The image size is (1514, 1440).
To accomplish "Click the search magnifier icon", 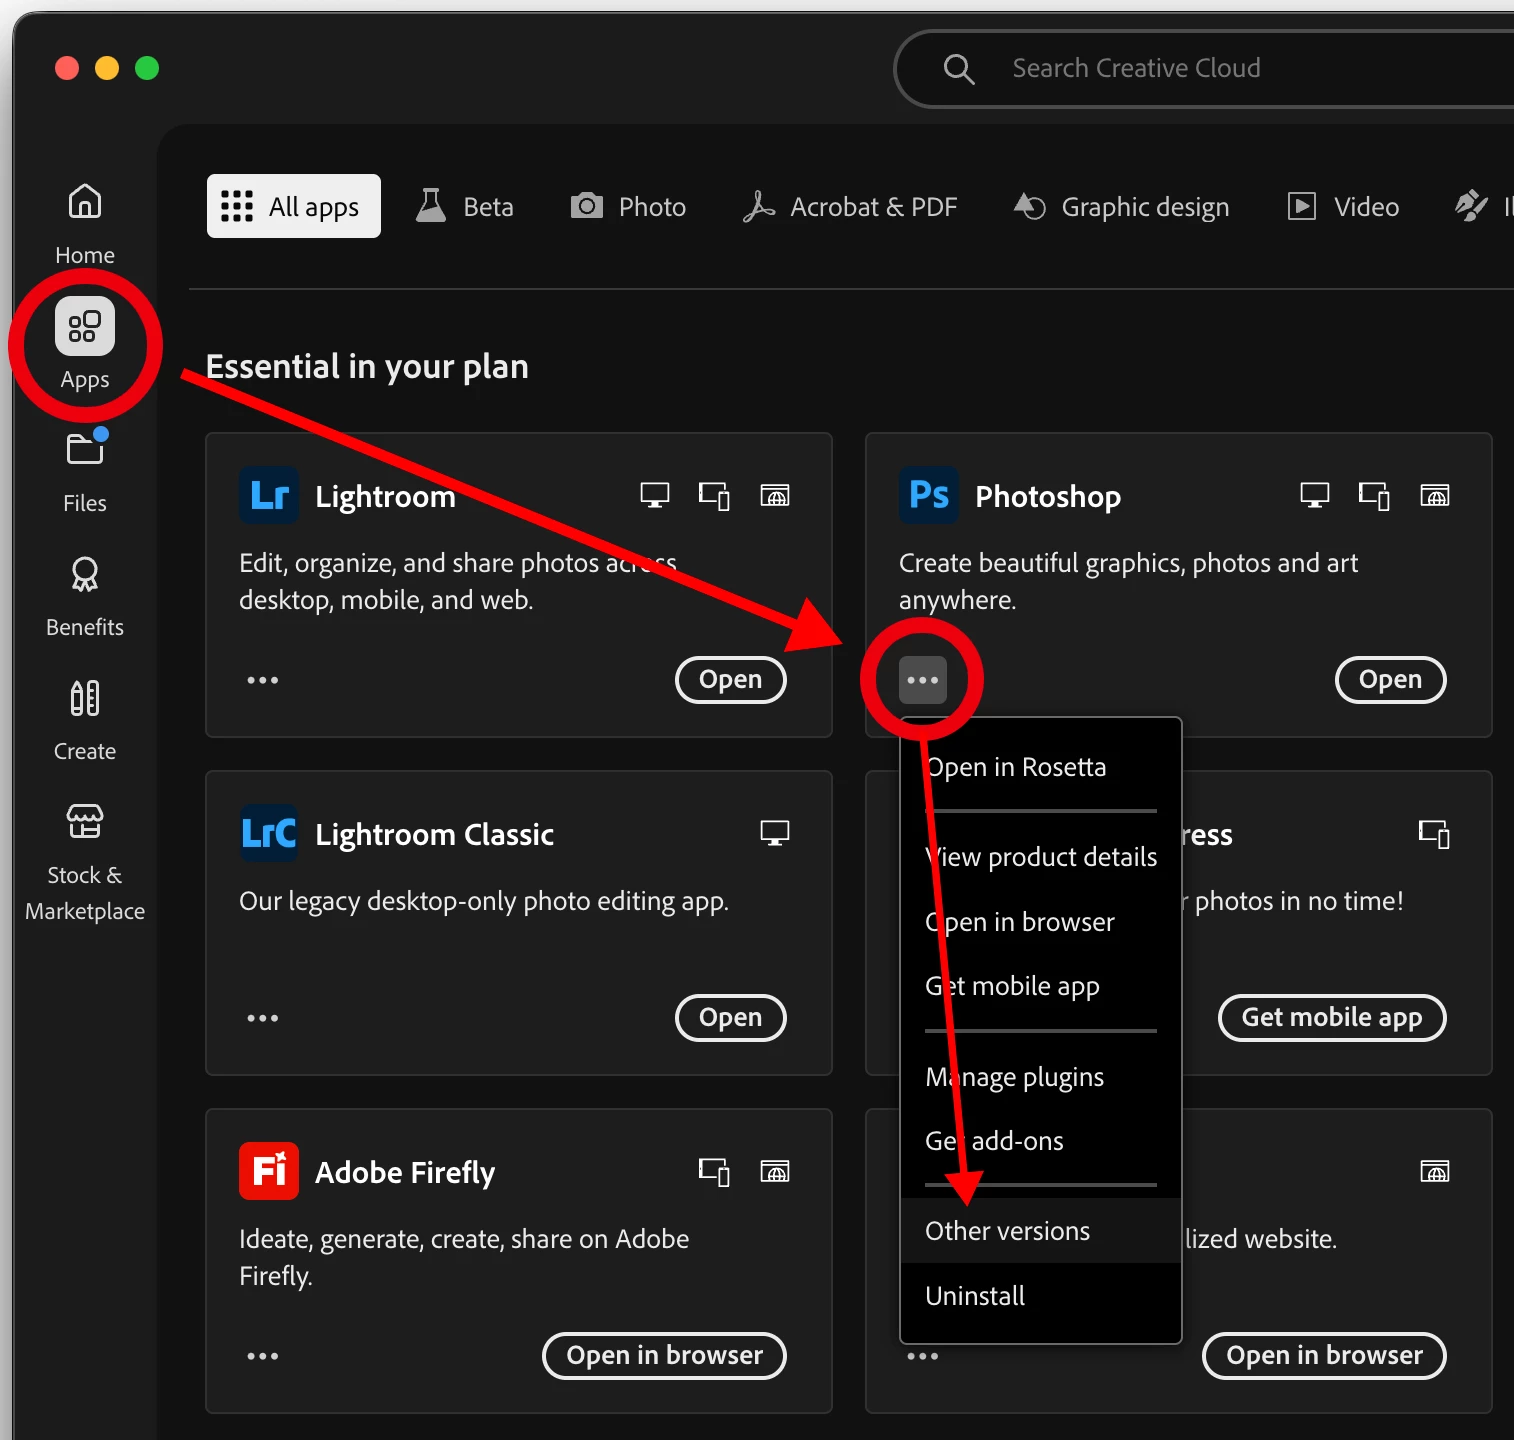I will [958, 69].
